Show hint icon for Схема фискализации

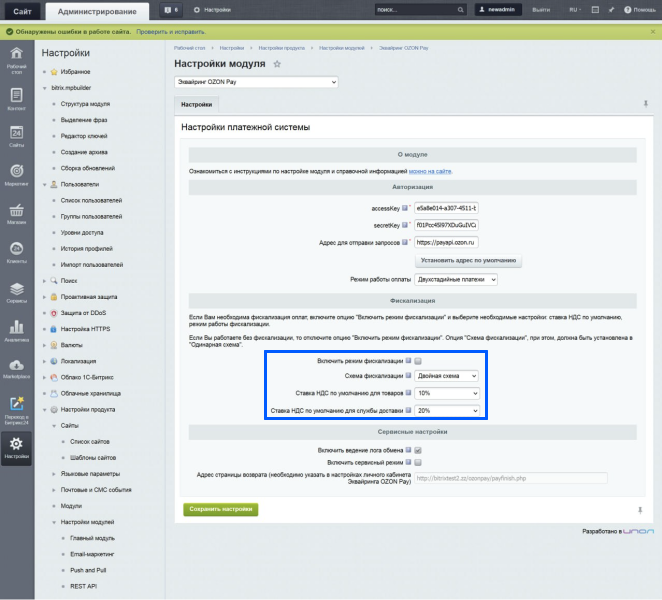click(x=408, y=375)
